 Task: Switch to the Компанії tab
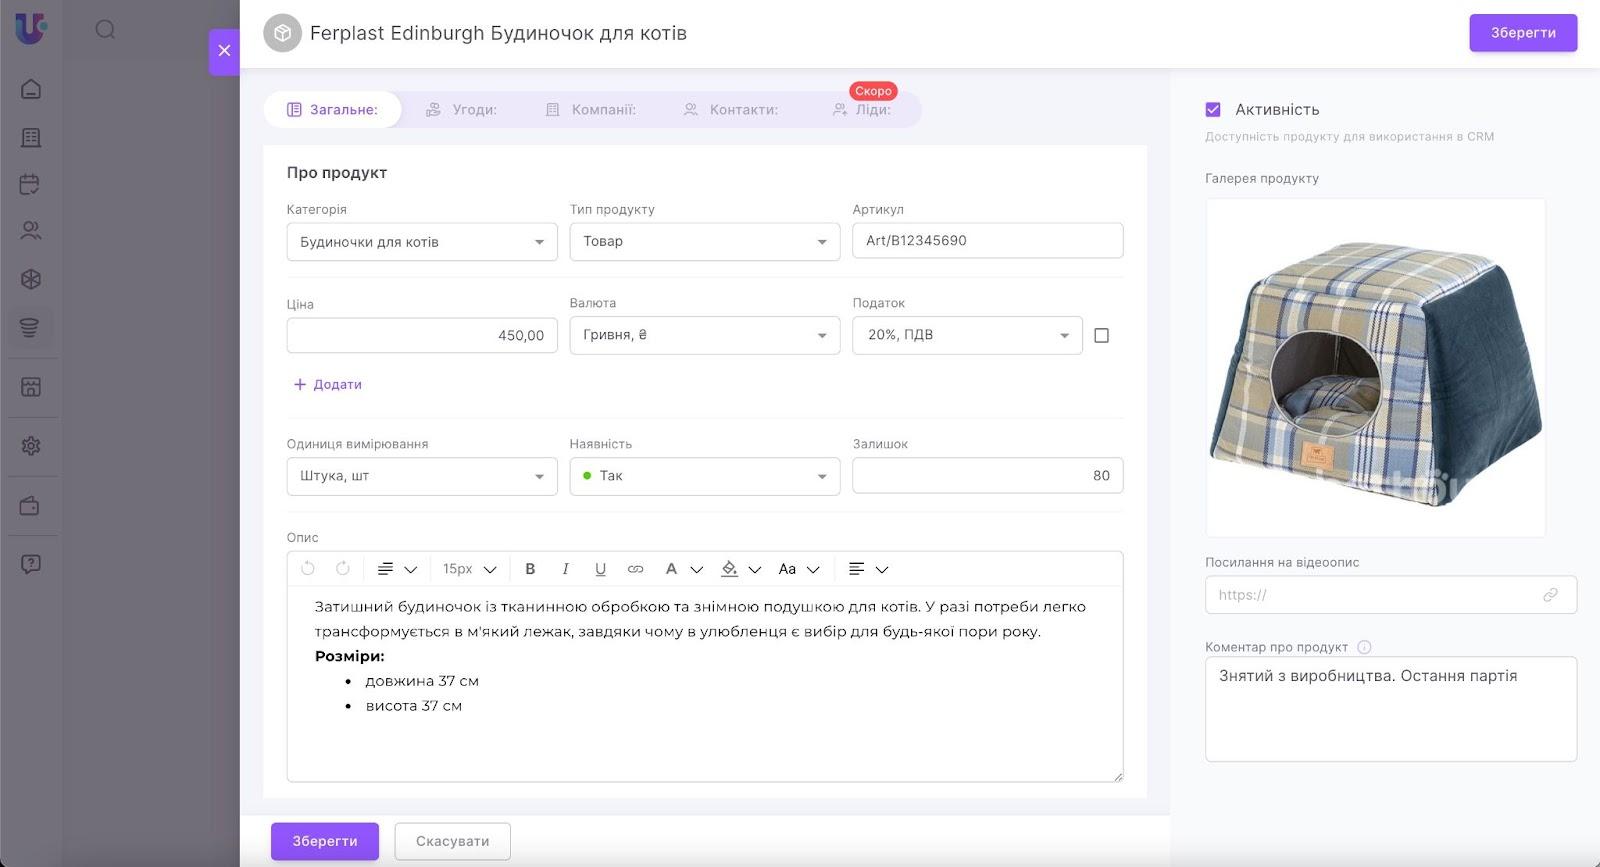pos(591,110)
